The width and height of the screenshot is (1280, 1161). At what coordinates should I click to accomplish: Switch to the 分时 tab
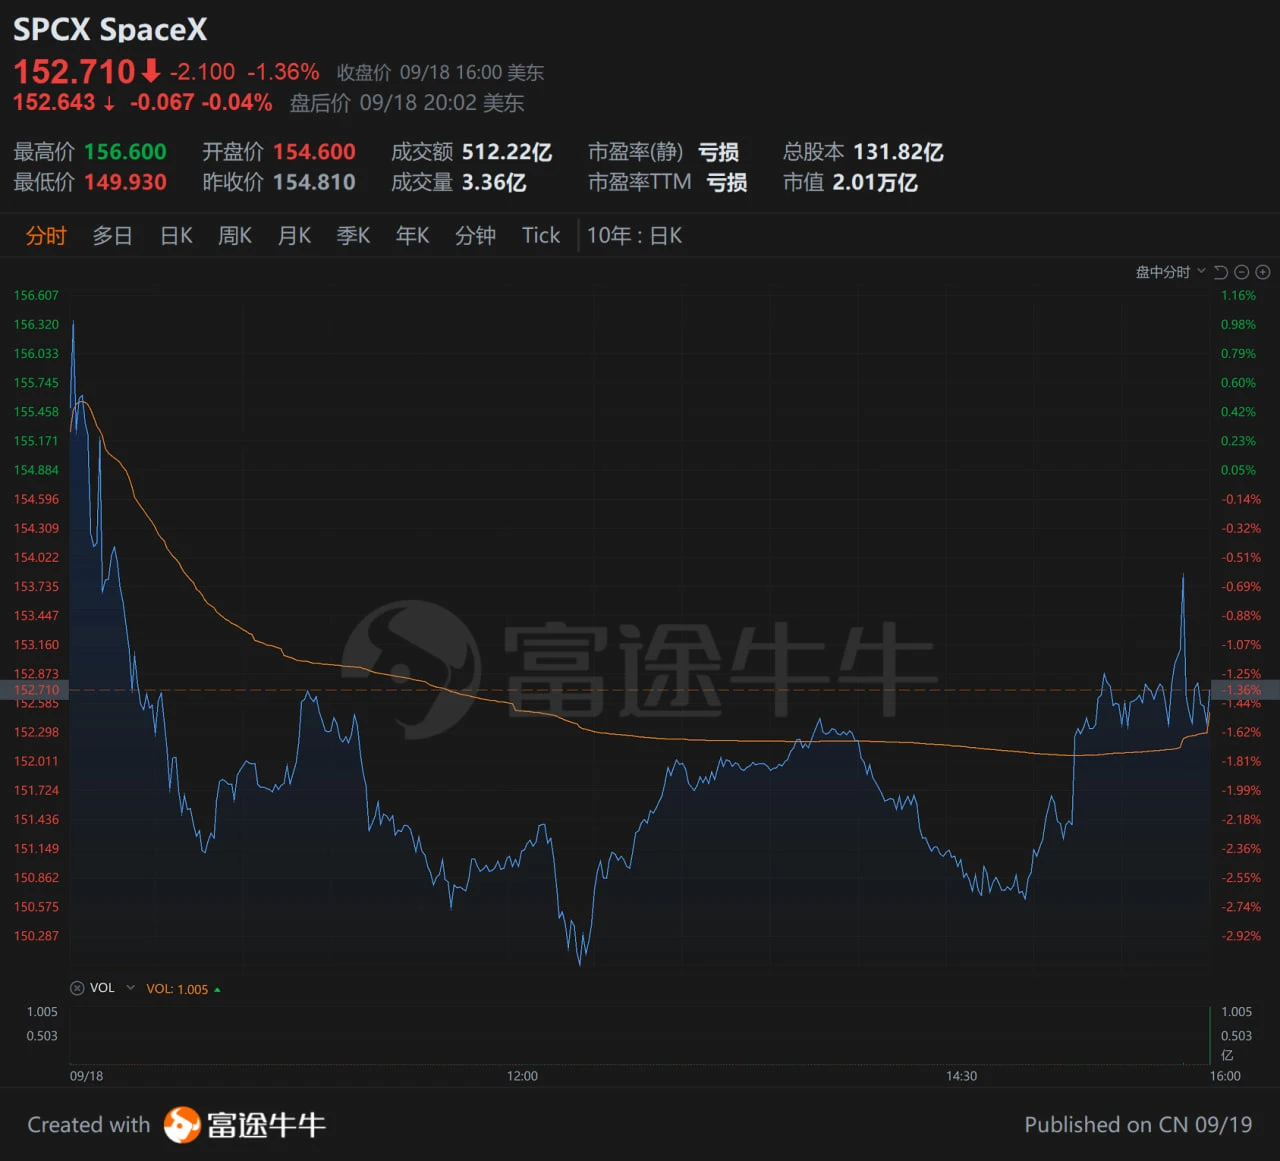46,236
